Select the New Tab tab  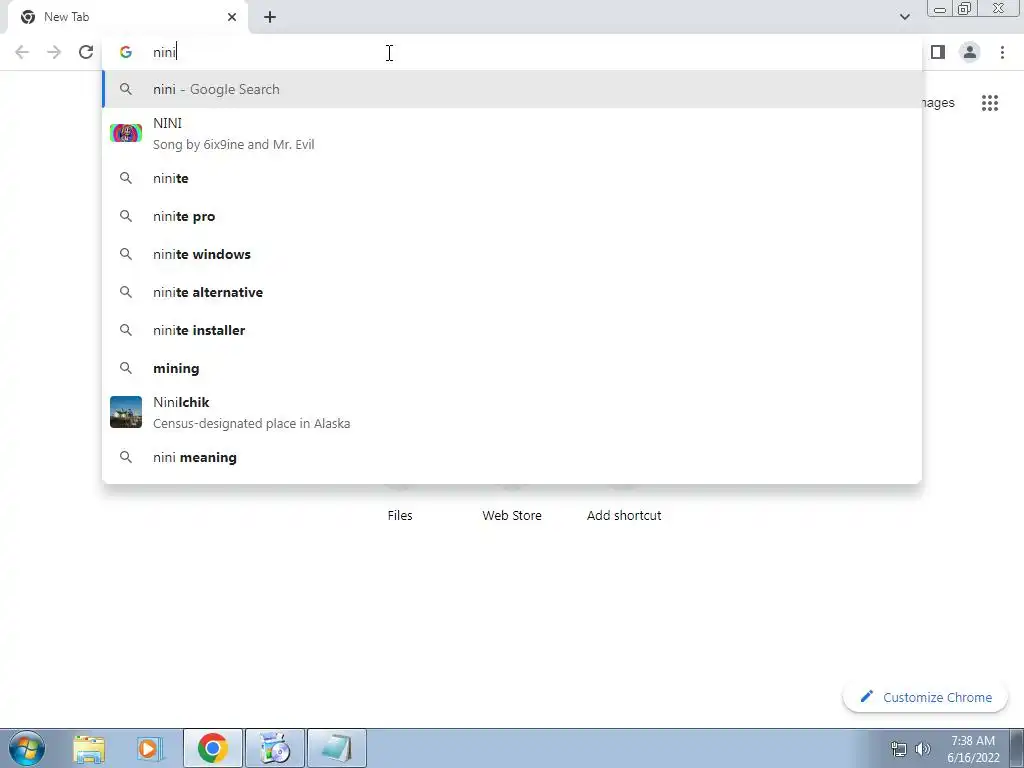pos(129,17)
